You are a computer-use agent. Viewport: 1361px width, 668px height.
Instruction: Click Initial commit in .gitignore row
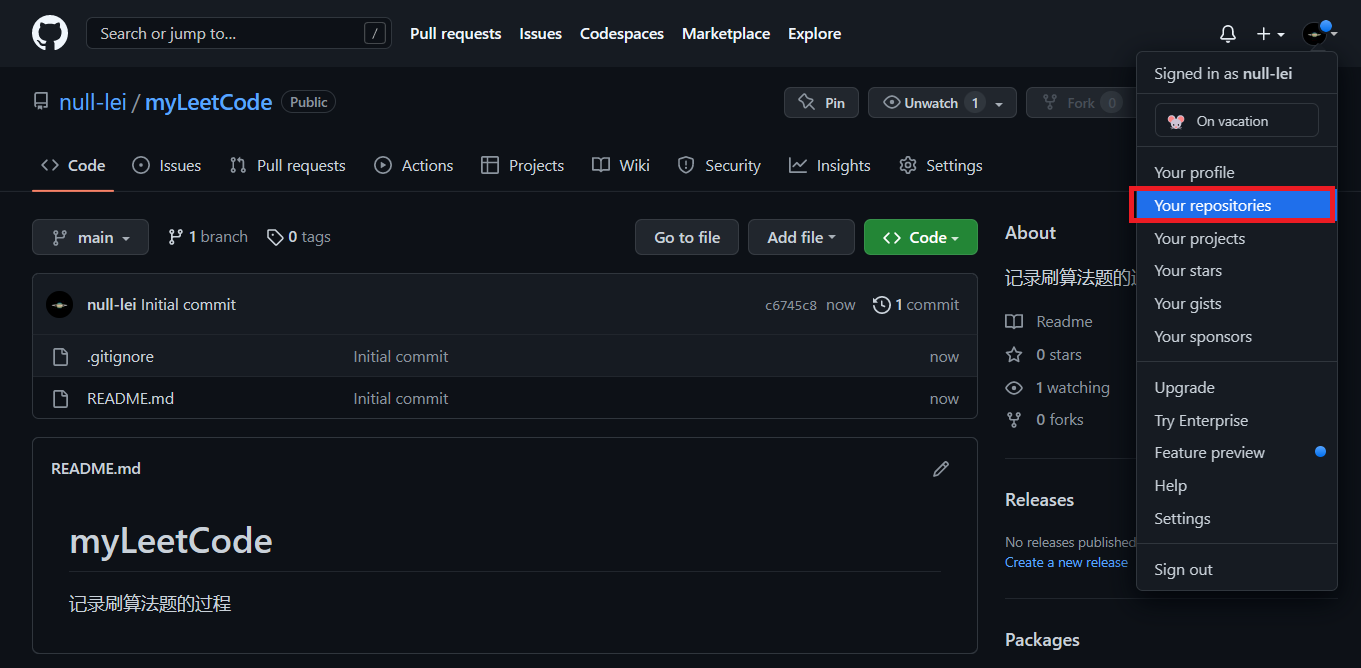[x=401, y=357]
